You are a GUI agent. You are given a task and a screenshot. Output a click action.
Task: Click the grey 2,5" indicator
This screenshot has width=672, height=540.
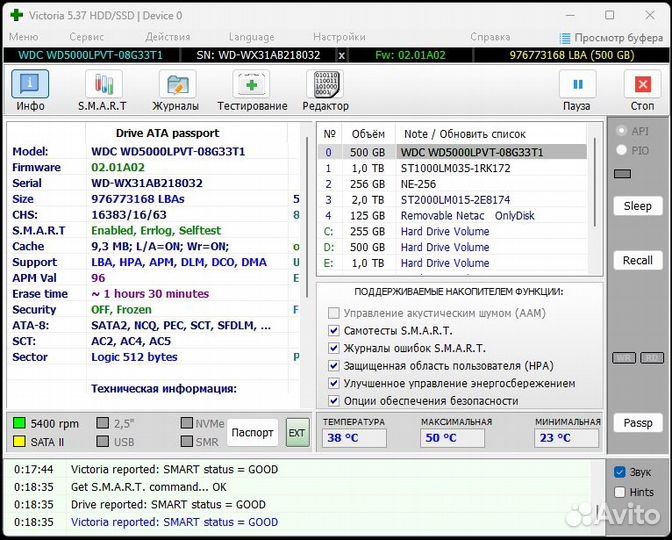[x=102, y=423]
